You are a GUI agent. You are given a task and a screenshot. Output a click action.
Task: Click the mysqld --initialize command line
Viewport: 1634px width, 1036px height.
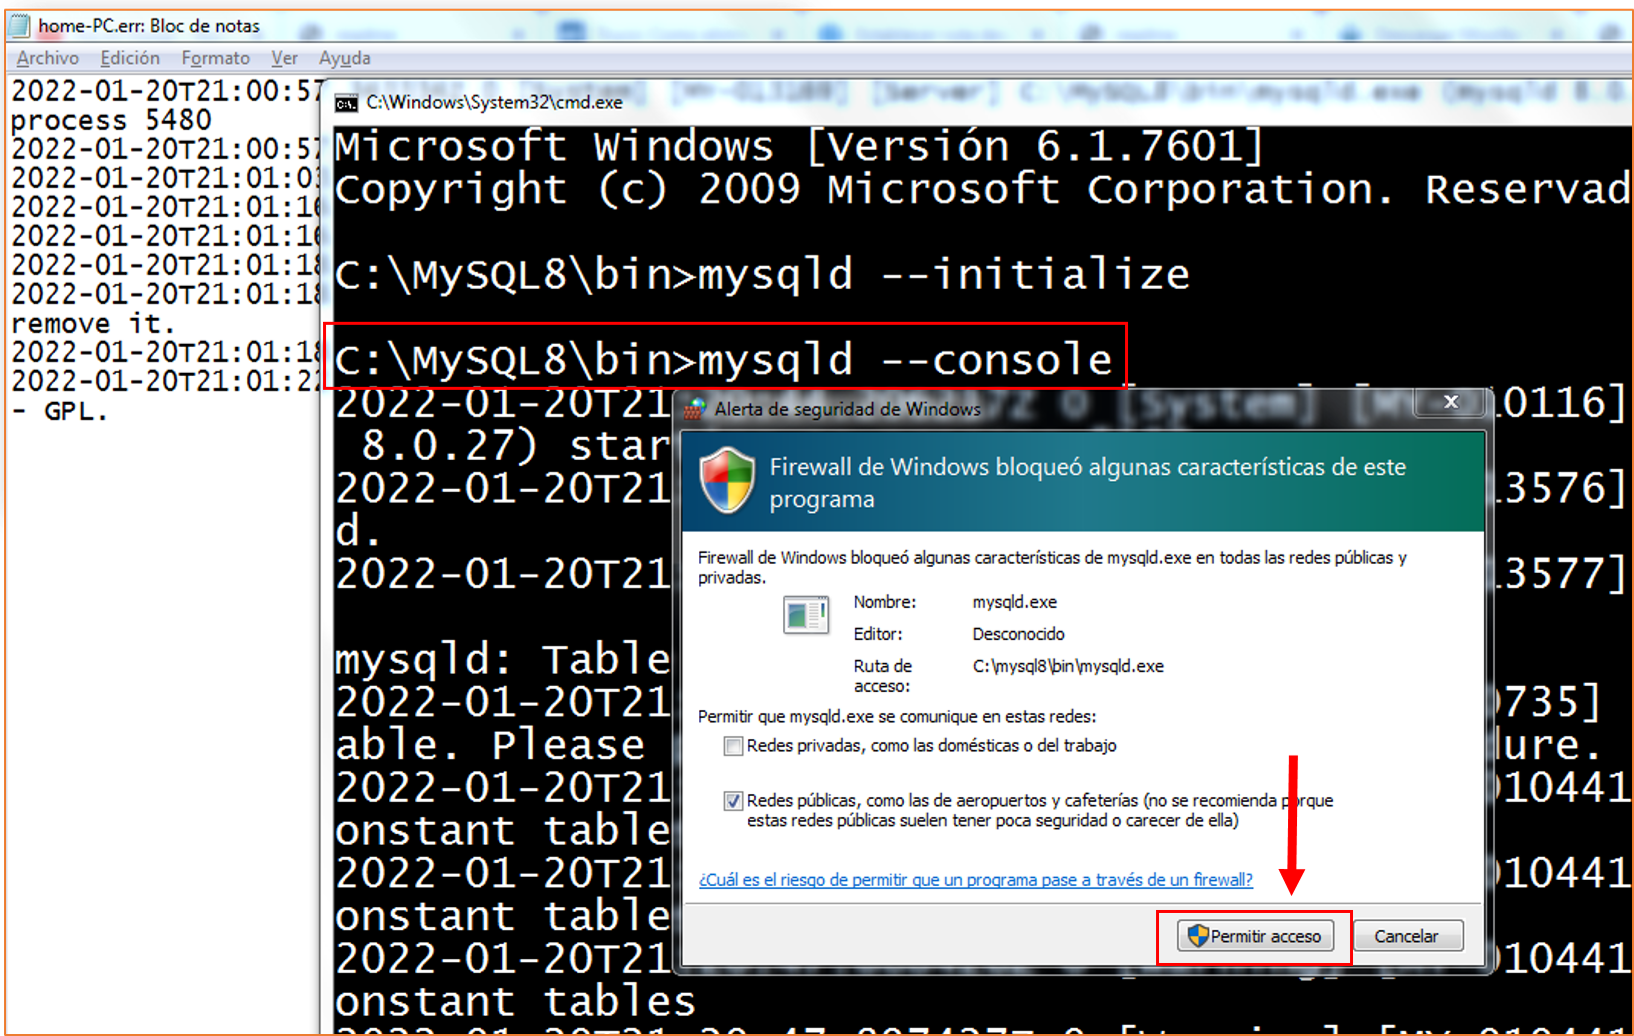pyautogui.click(x=762, y=274)
